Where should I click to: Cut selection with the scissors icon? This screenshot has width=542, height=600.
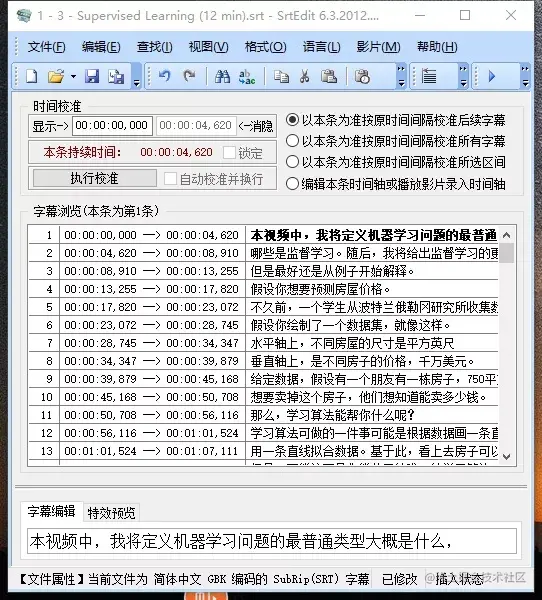(x=305, y=77)
